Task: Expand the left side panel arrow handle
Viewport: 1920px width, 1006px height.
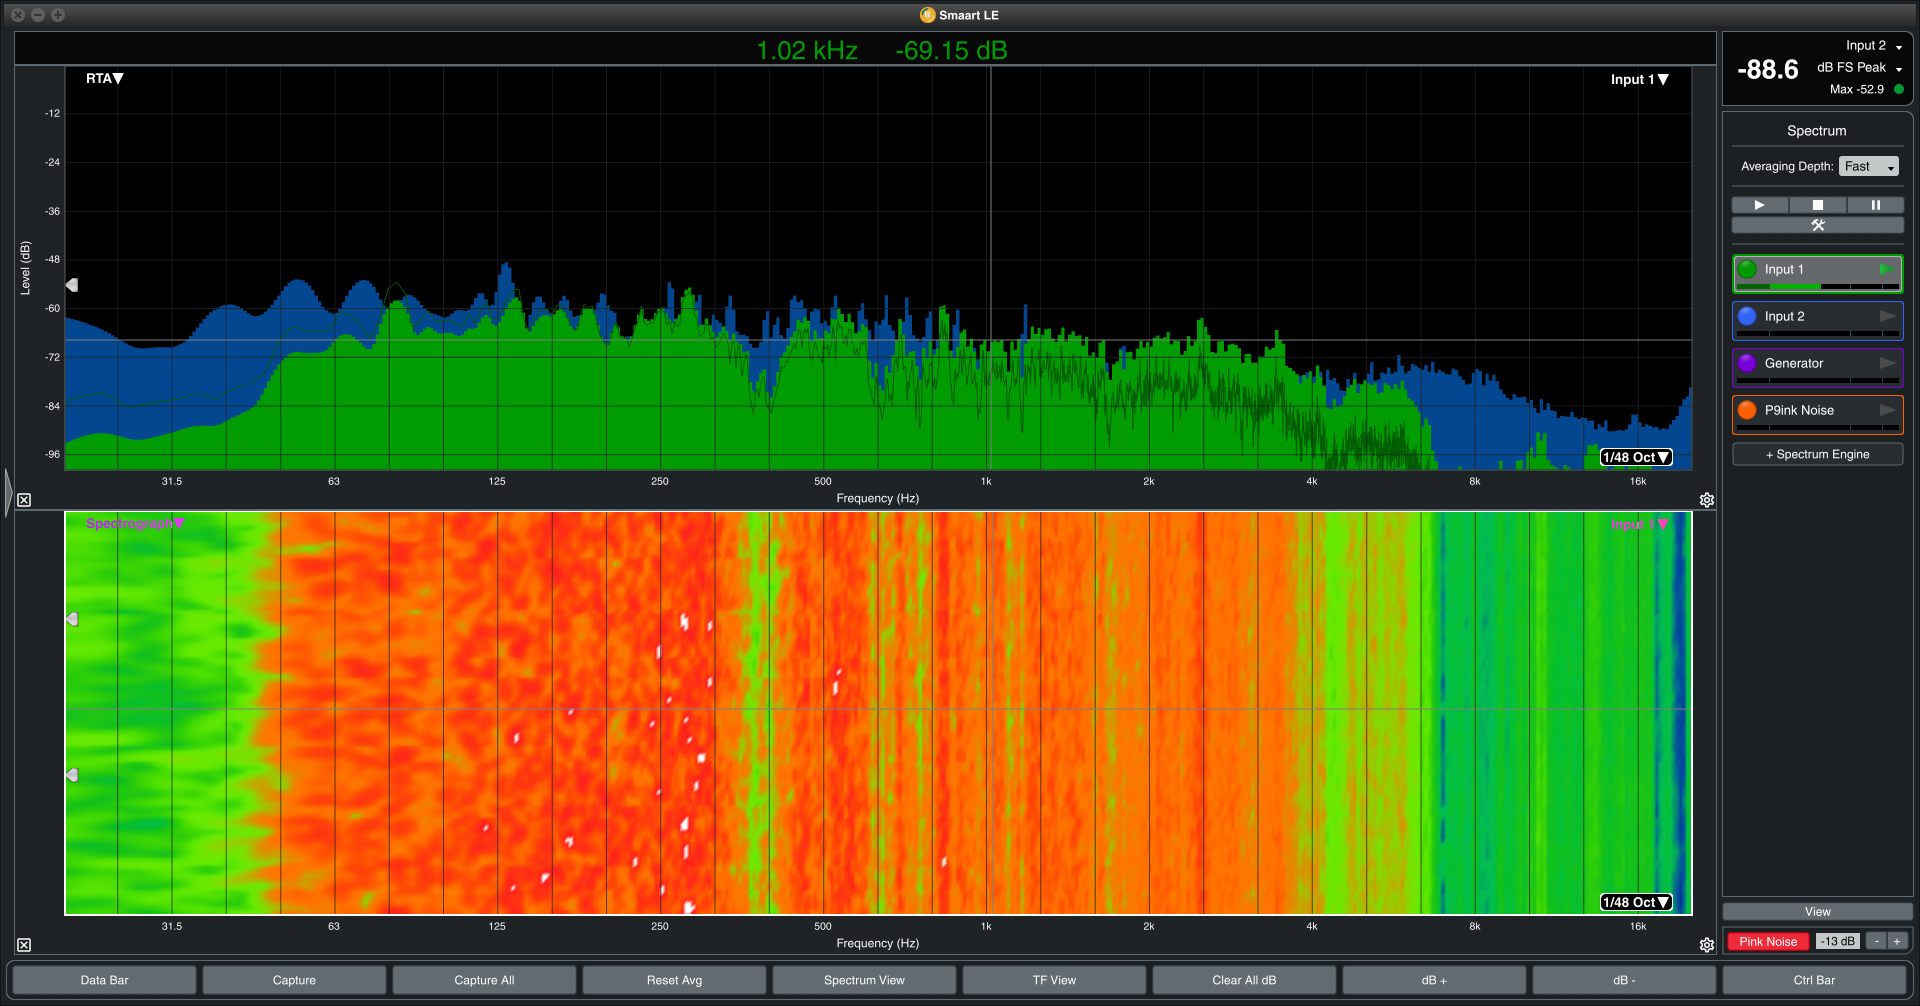Action: (x=8, y=492)
